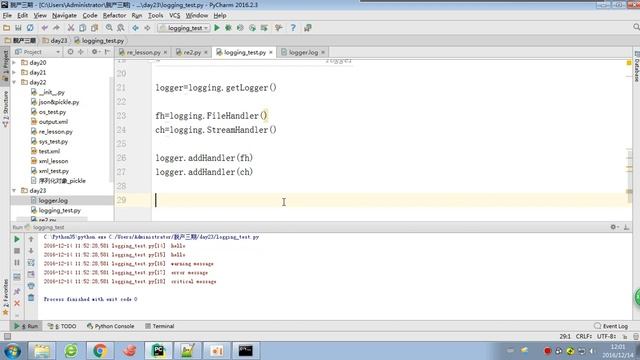Click the day23 breadcrumb in navigation bar

[55, 40]
